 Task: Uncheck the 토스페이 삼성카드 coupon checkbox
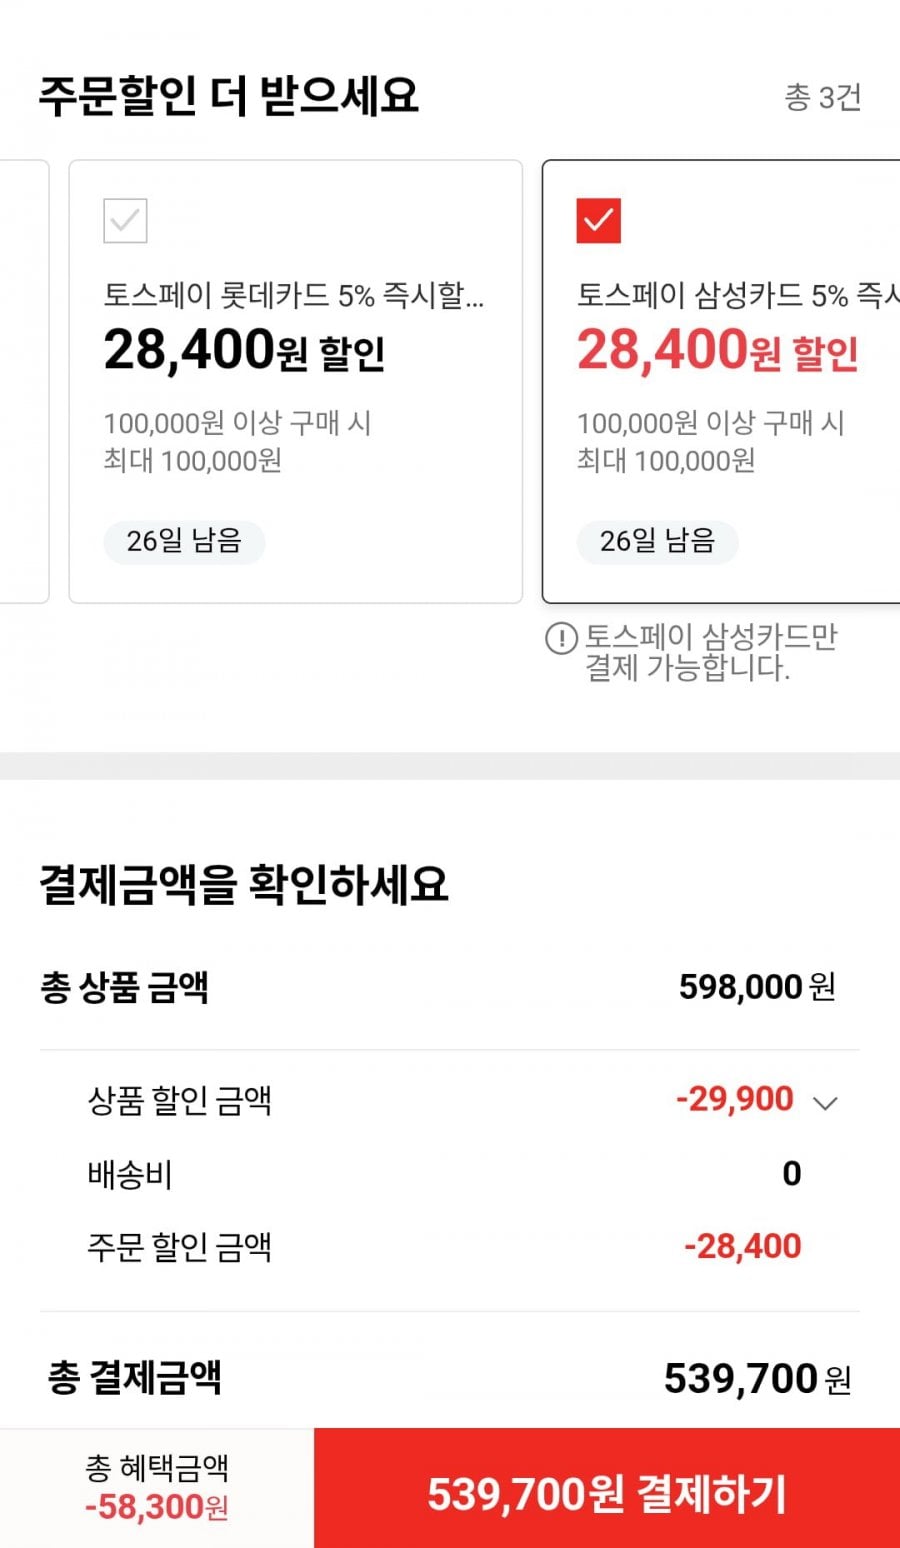tap(599, 221)
